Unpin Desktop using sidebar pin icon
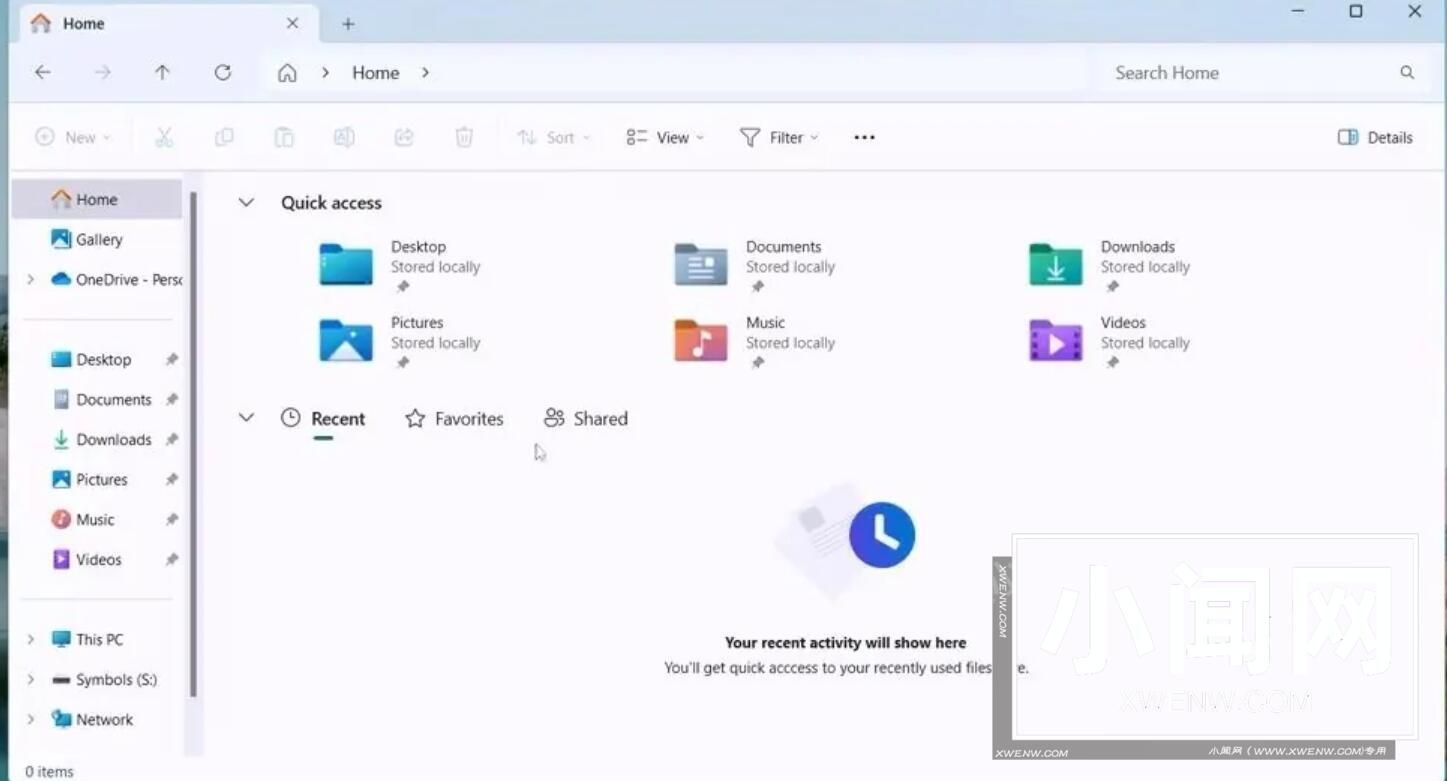Image resolution: width=1447 pixels, height=781 pixels. pyautogui.click(x=171, y=359)
